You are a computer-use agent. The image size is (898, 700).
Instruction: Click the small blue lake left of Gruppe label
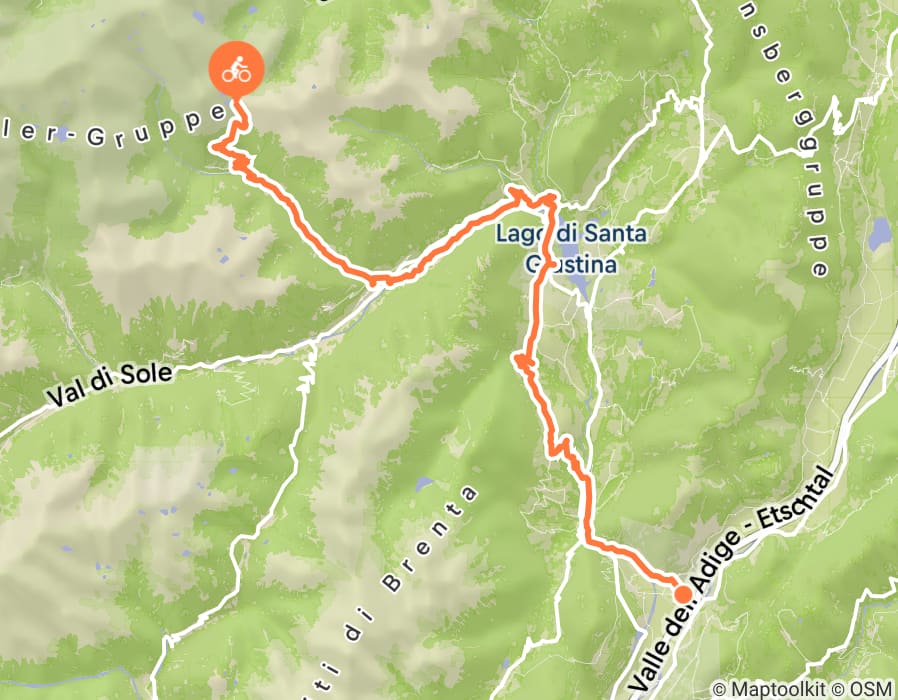(62, 131)
